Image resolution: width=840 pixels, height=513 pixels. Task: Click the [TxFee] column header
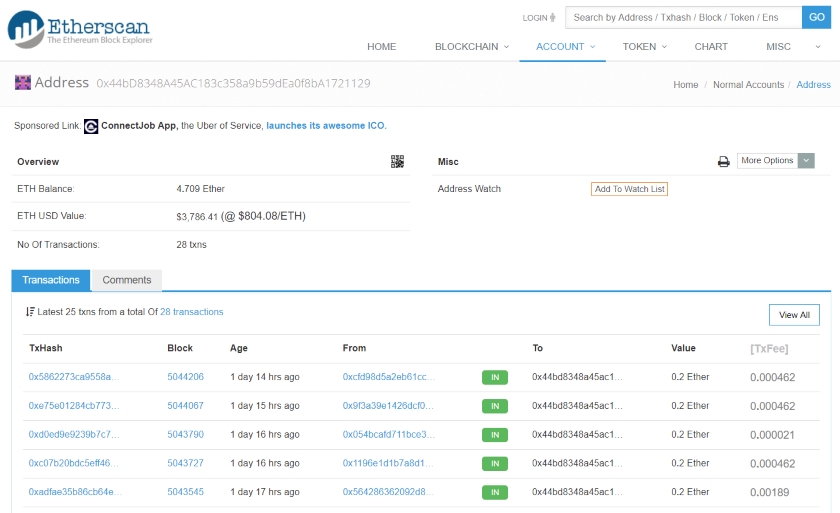(x=769, y=349)
